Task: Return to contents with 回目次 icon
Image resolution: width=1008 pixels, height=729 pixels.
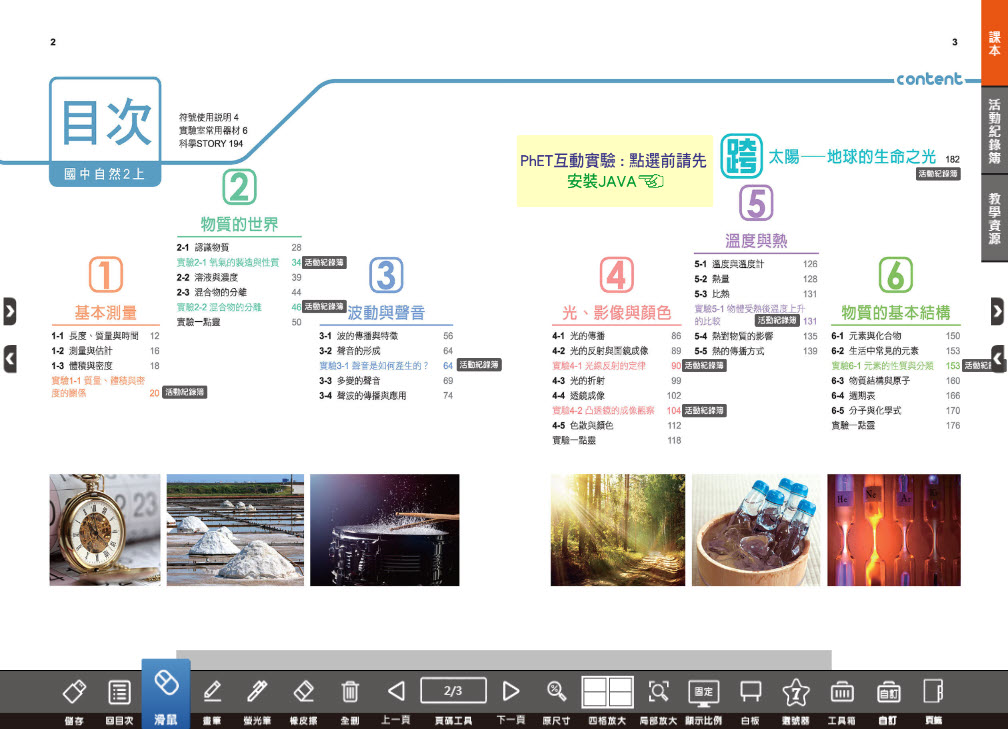Action: pos(120,692)
